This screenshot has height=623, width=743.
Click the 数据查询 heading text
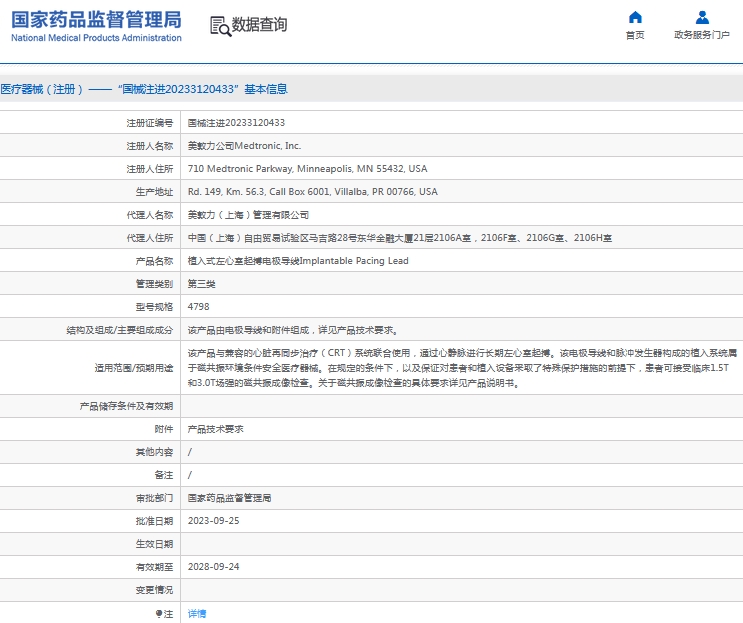(x=259, y=25)
